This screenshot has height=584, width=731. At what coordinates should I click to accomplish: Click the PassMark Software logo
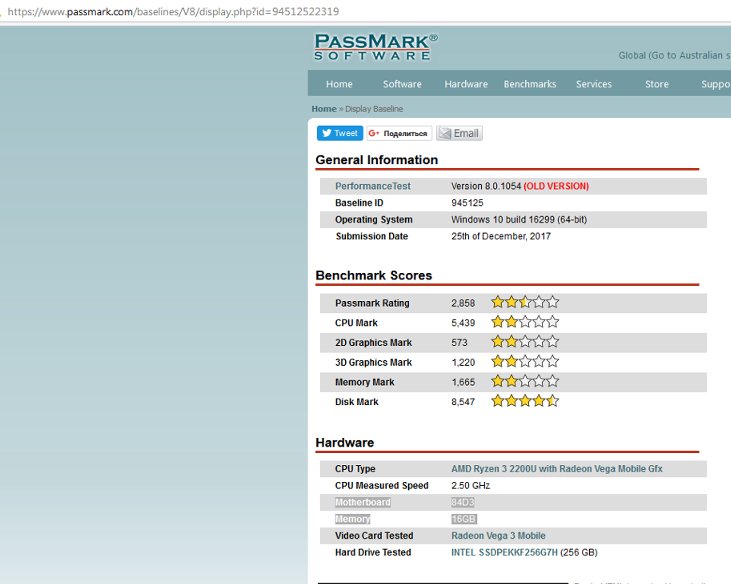[375, 47]
